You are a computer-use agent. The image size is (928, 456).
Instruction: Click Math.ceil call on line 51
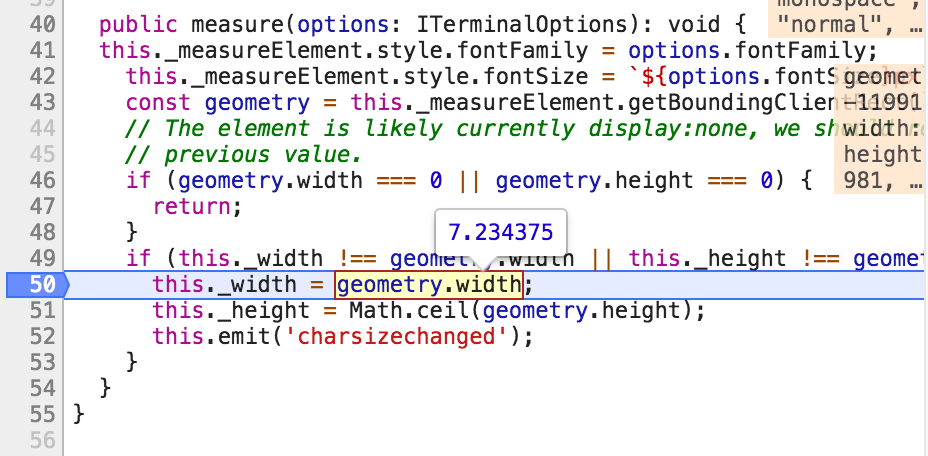(x=413, y=311)
